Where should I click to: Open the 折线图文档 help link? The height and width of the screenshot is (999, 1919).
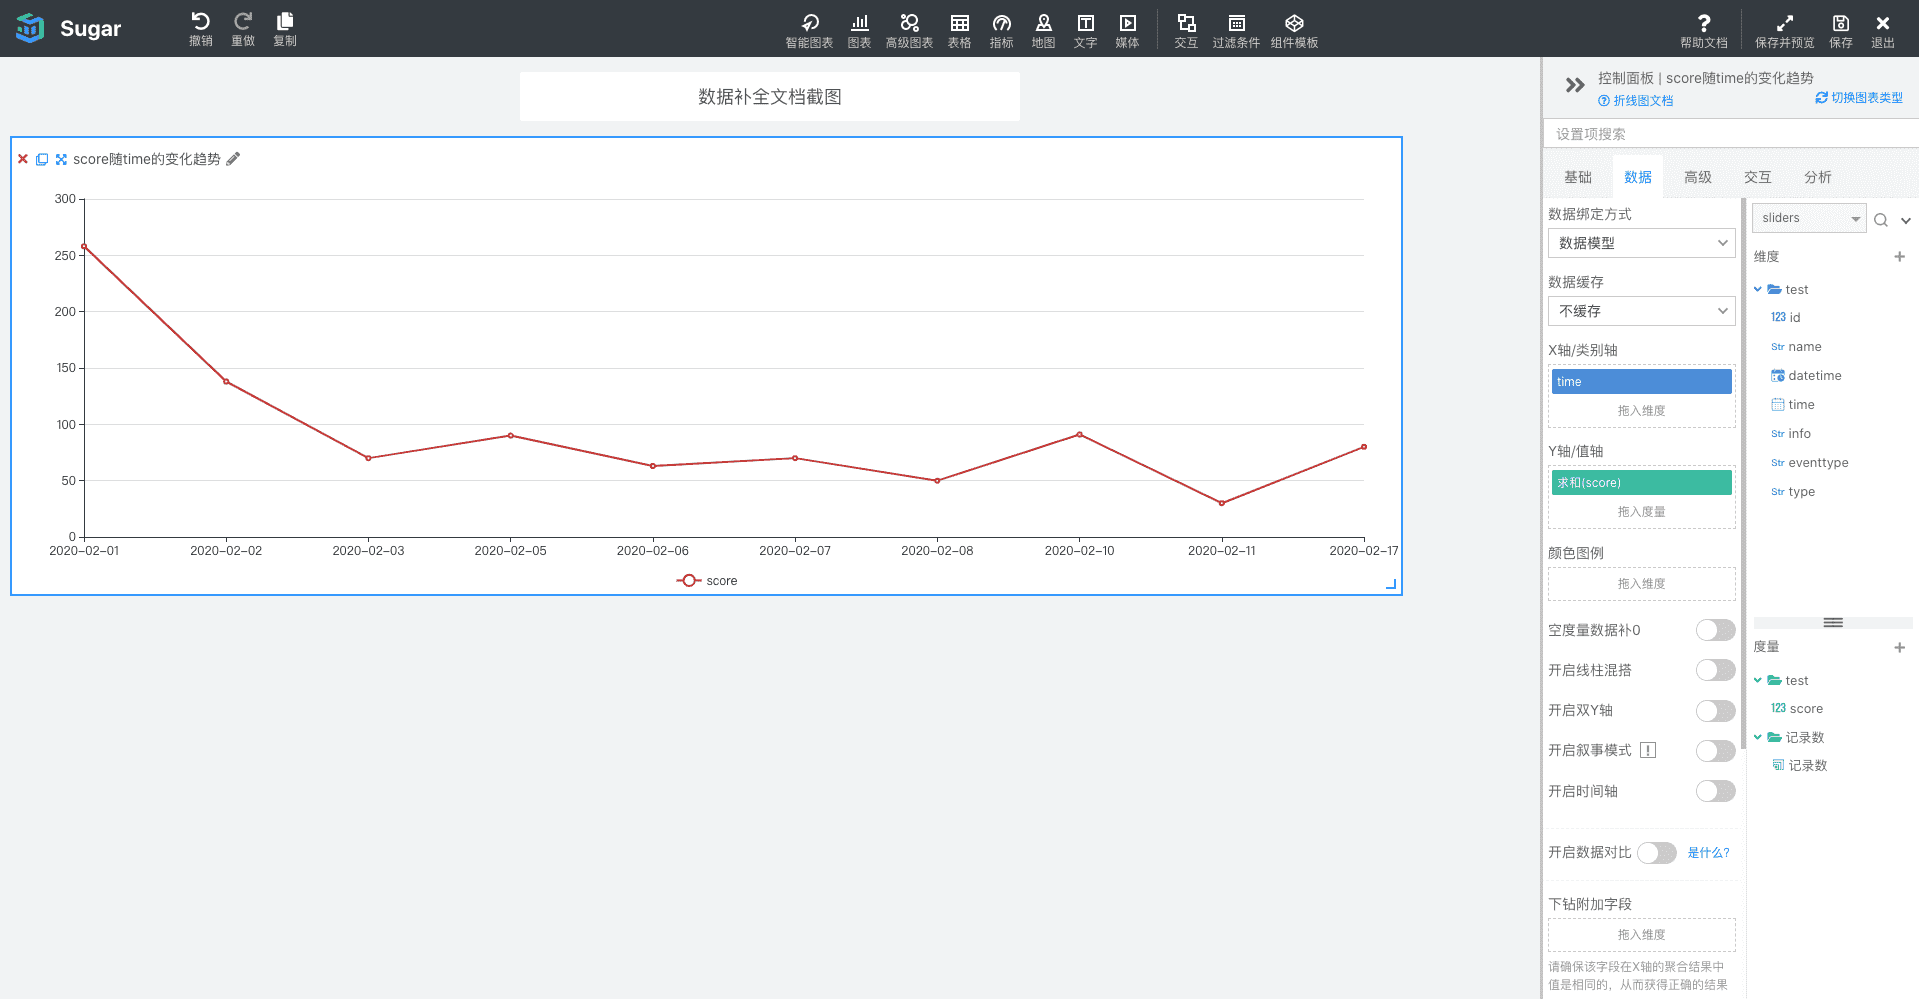pos(1636,101)
